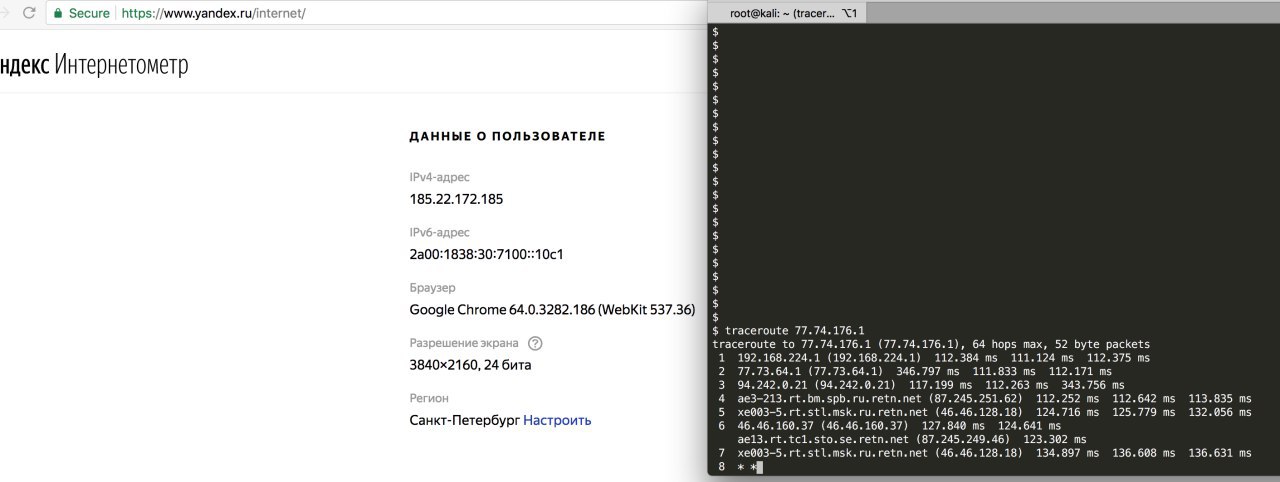Click the hop 4 ae3-213.rt.bm.spb.ru.retn.net line
Image resolution: width=1280 pixels, height=482 pixels.
tap(984, 398)
